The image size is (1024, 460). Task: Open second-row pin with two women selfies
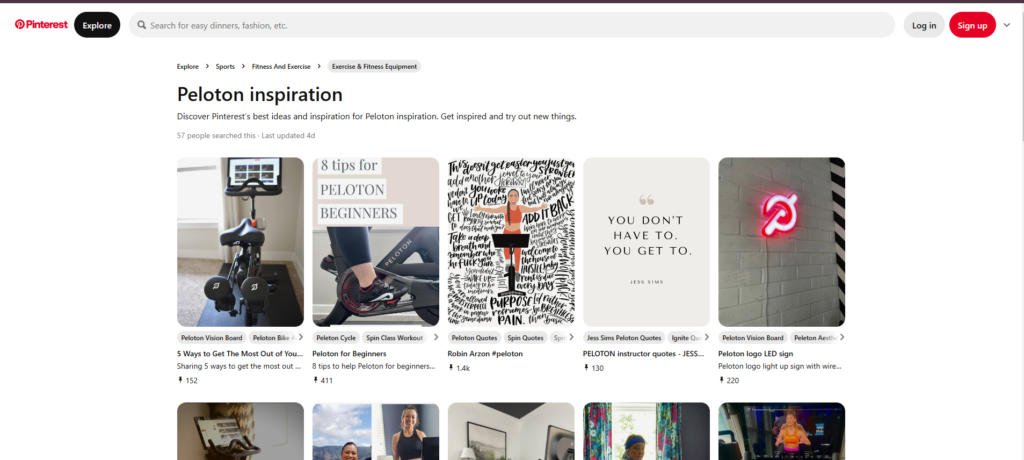(376, 431)
